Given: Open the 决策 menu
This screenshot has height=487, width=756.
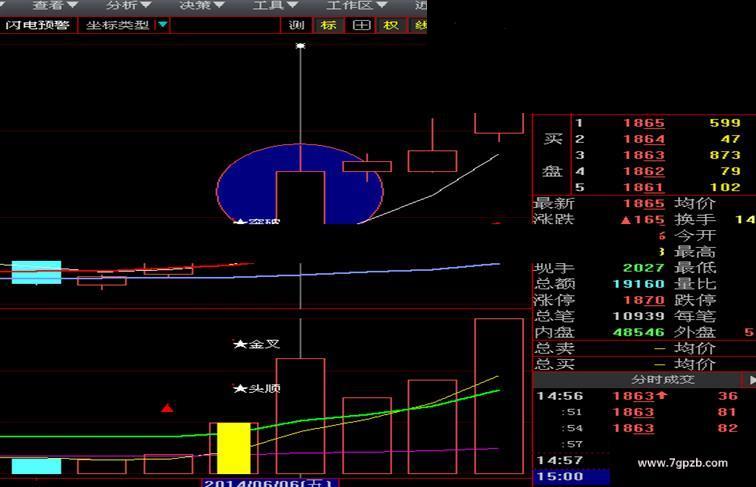Looking at the screenshot, I should pos(202,5).
